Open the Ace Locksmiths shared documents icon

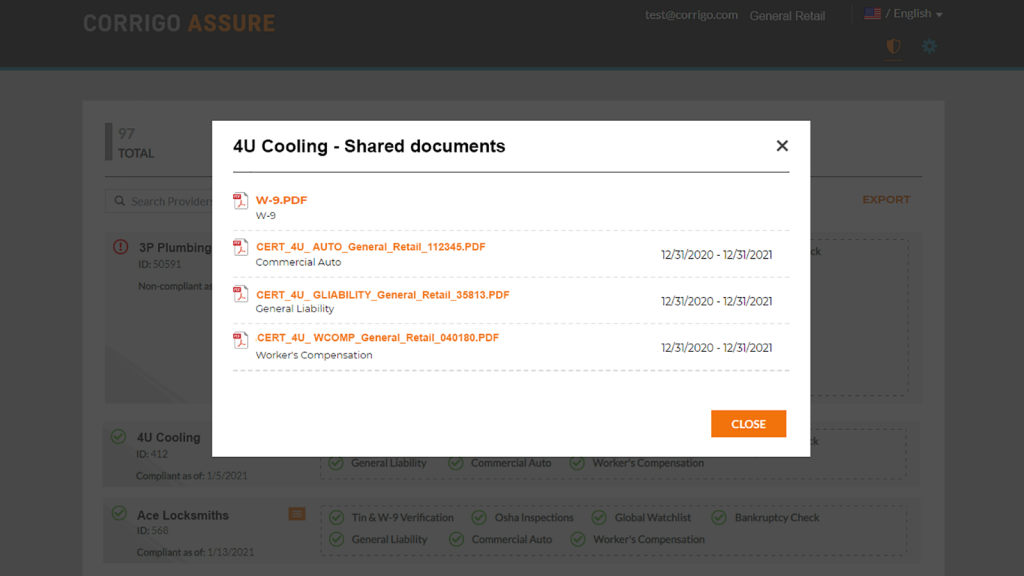[297, 514]
